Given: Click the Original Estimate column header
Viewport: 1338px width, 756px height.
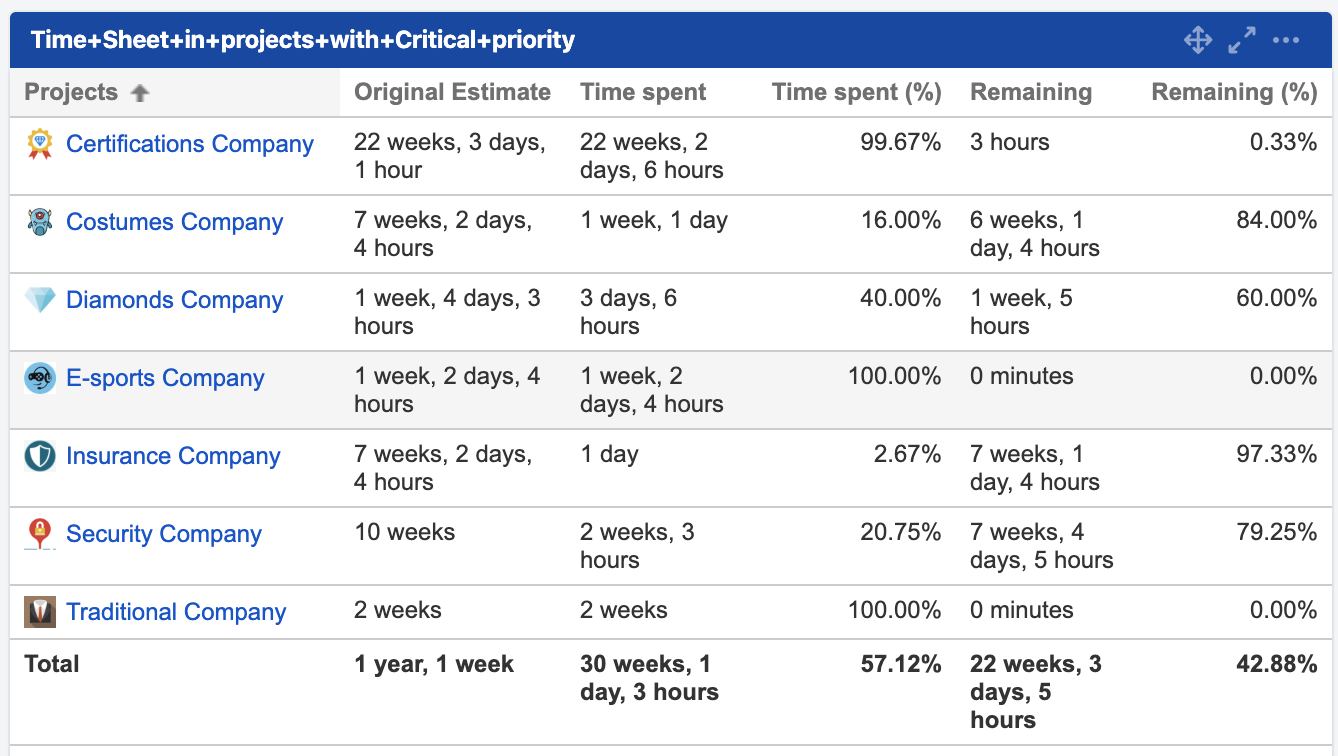Looking at the screenshot, I should coord(452,92).
